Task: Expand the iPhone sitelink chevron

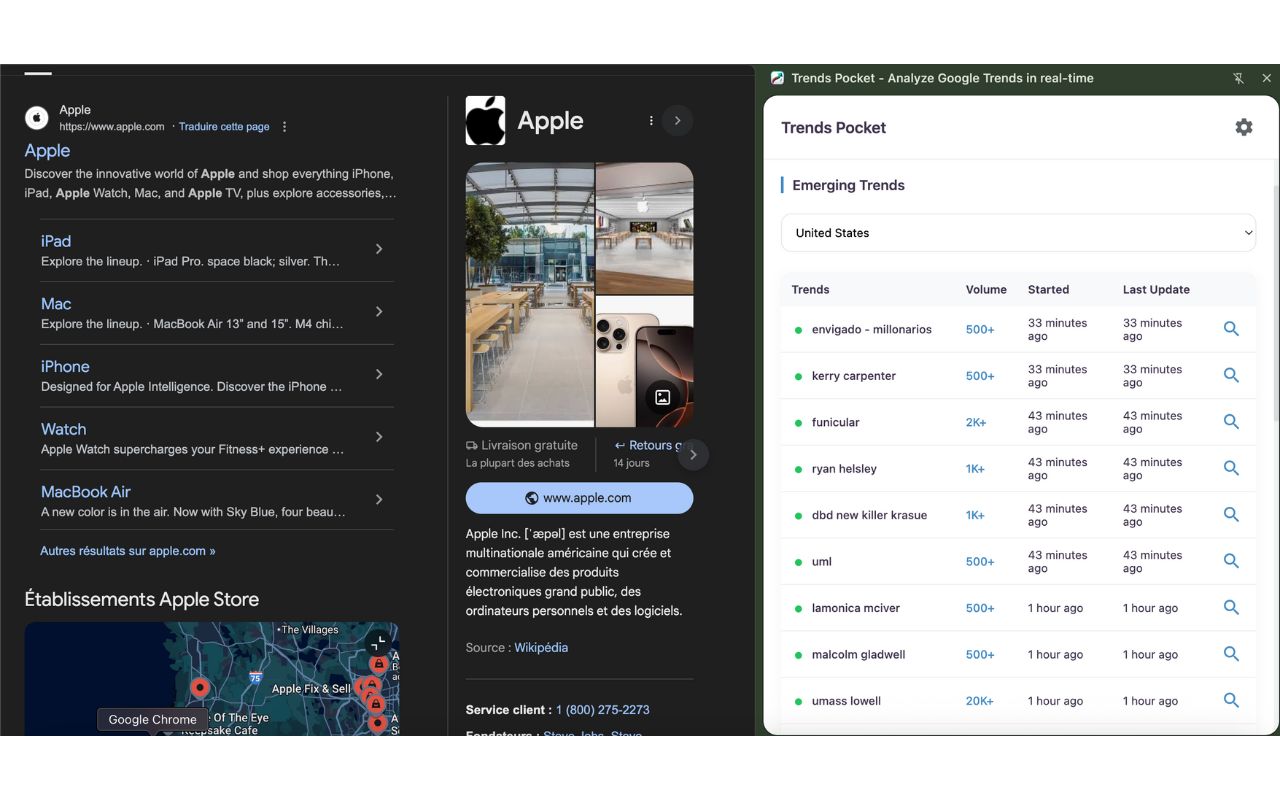Action: point(379,374)
